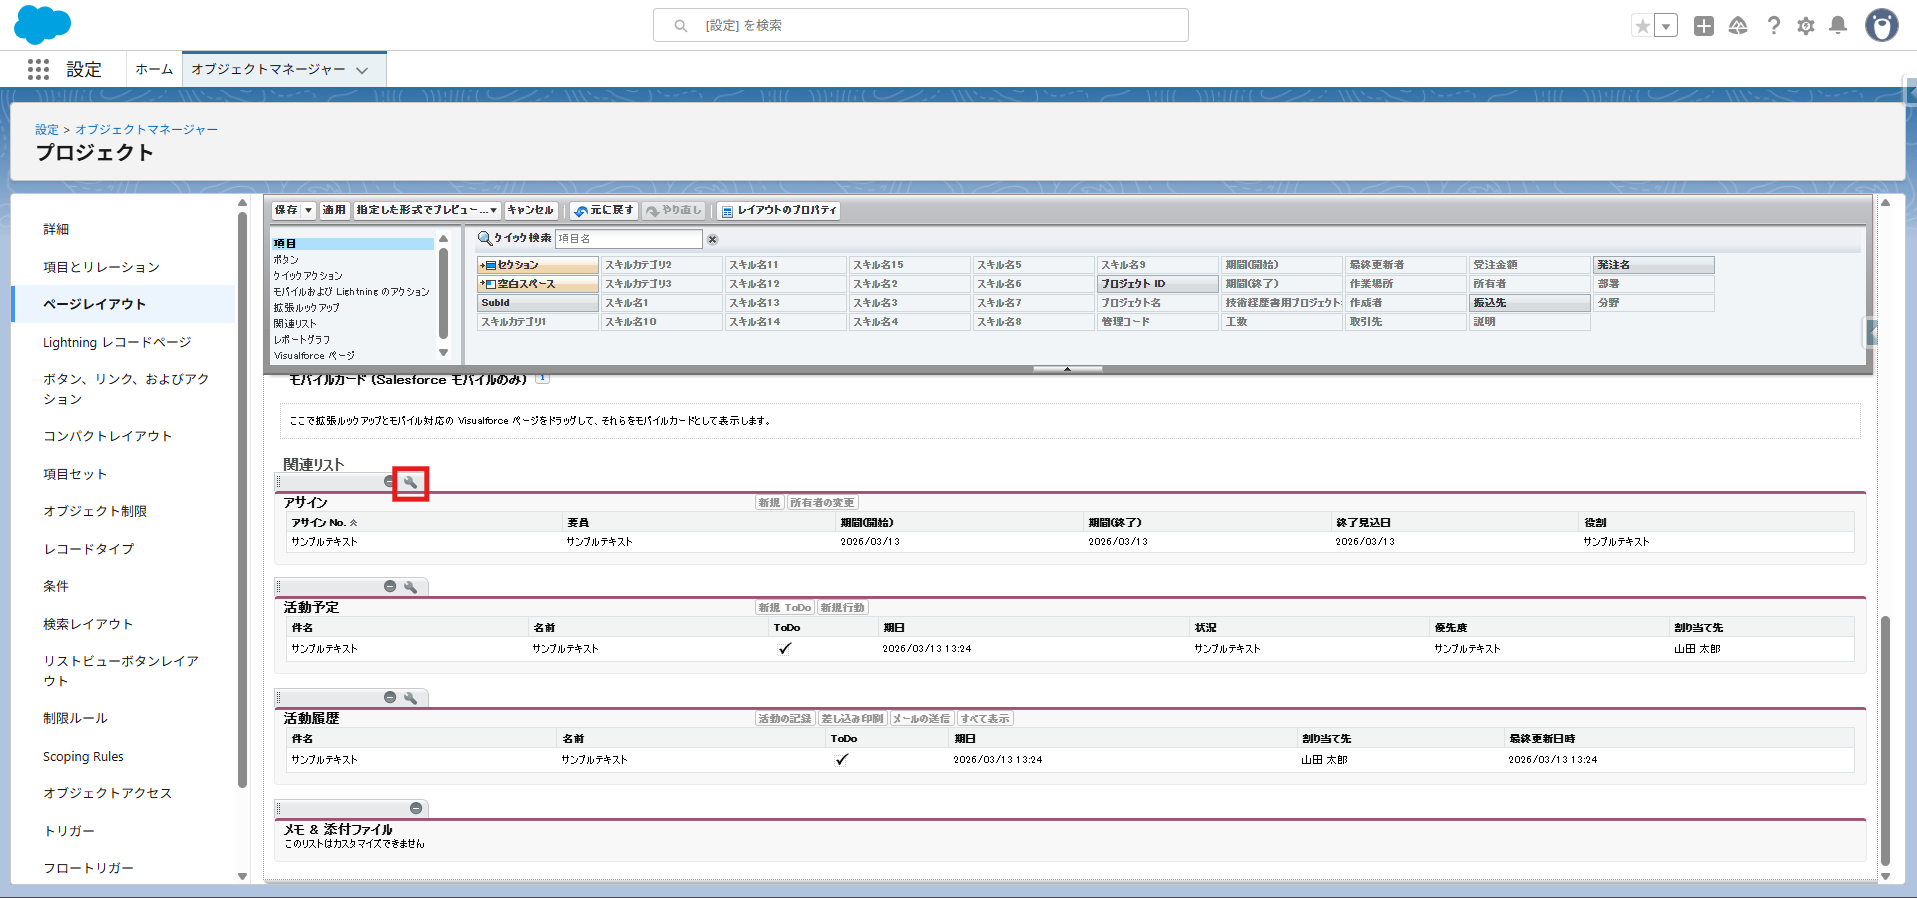Open the setup gear menu
The width and height of the screenshot is (1917, 898).
pyautogui.click(x=1805, y=26)
